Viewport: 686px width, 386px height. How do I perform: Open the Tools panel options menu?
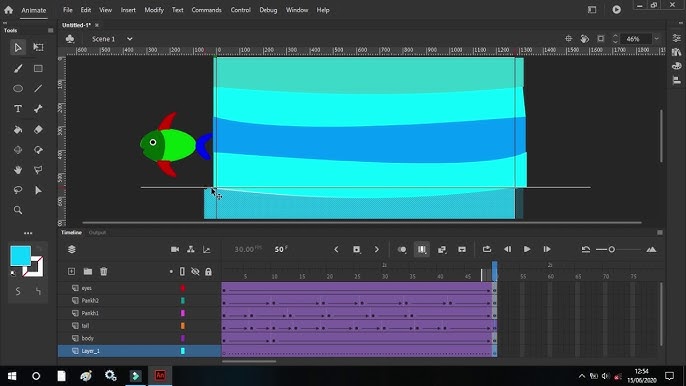click(50, 30)
